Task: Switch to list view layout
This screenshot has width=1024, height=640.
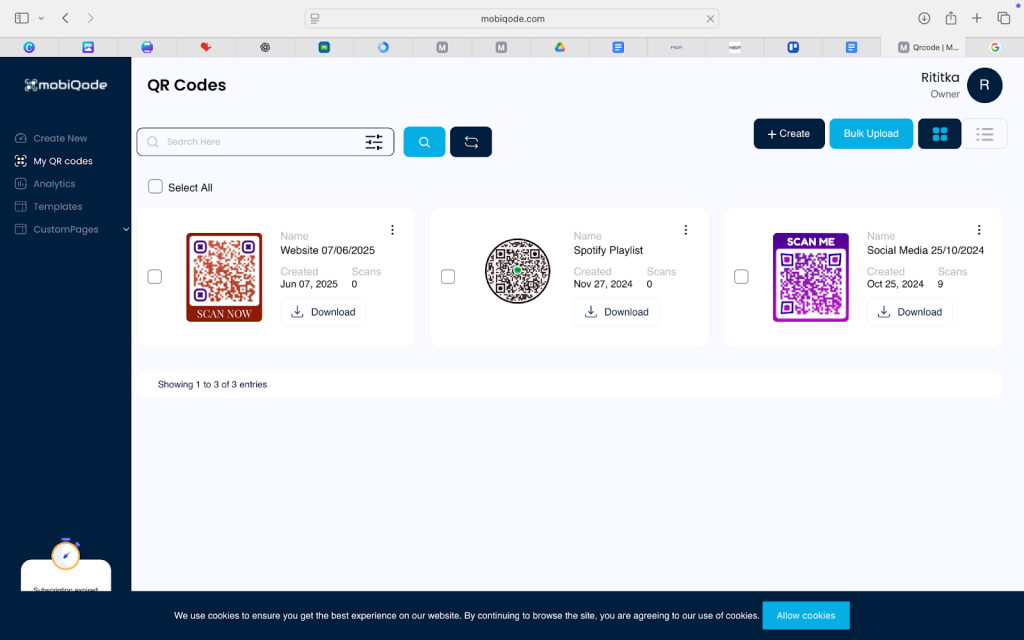Action: pos(985,134)
